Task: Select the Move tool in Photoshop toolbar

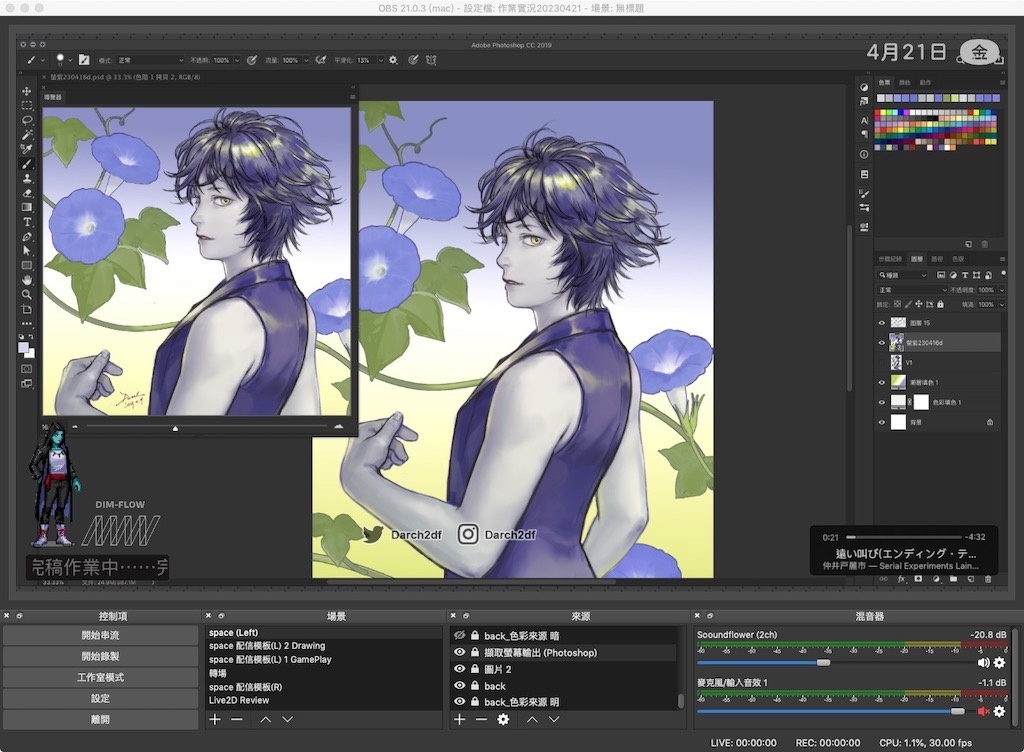Action: (x=27, y=91)
